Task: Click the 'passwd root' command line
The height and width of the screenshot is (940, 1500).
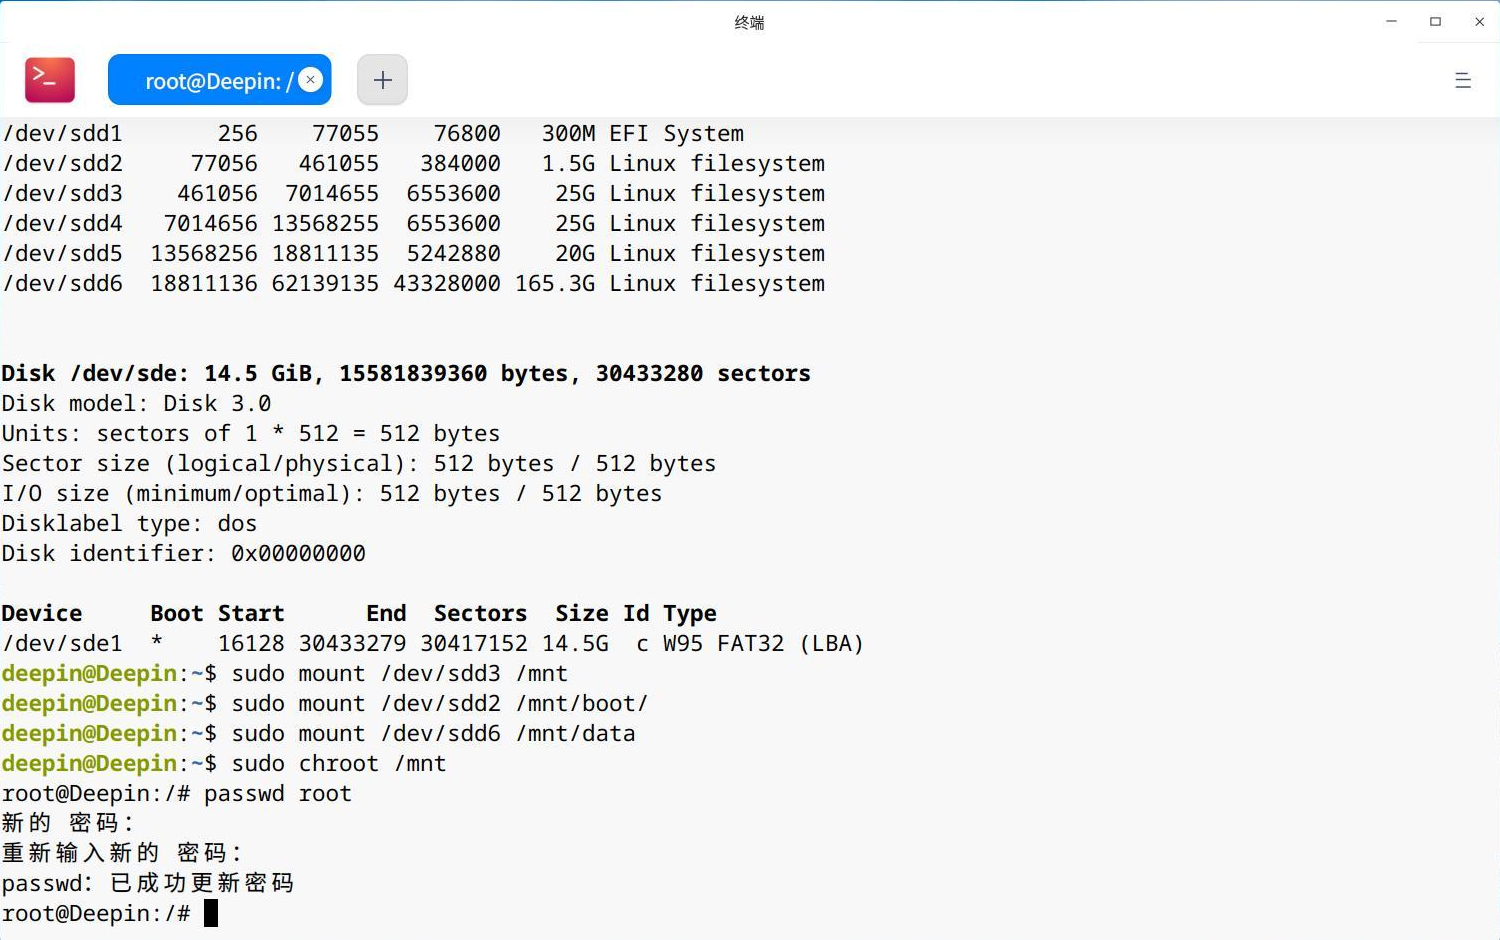Action: [278, 794]
